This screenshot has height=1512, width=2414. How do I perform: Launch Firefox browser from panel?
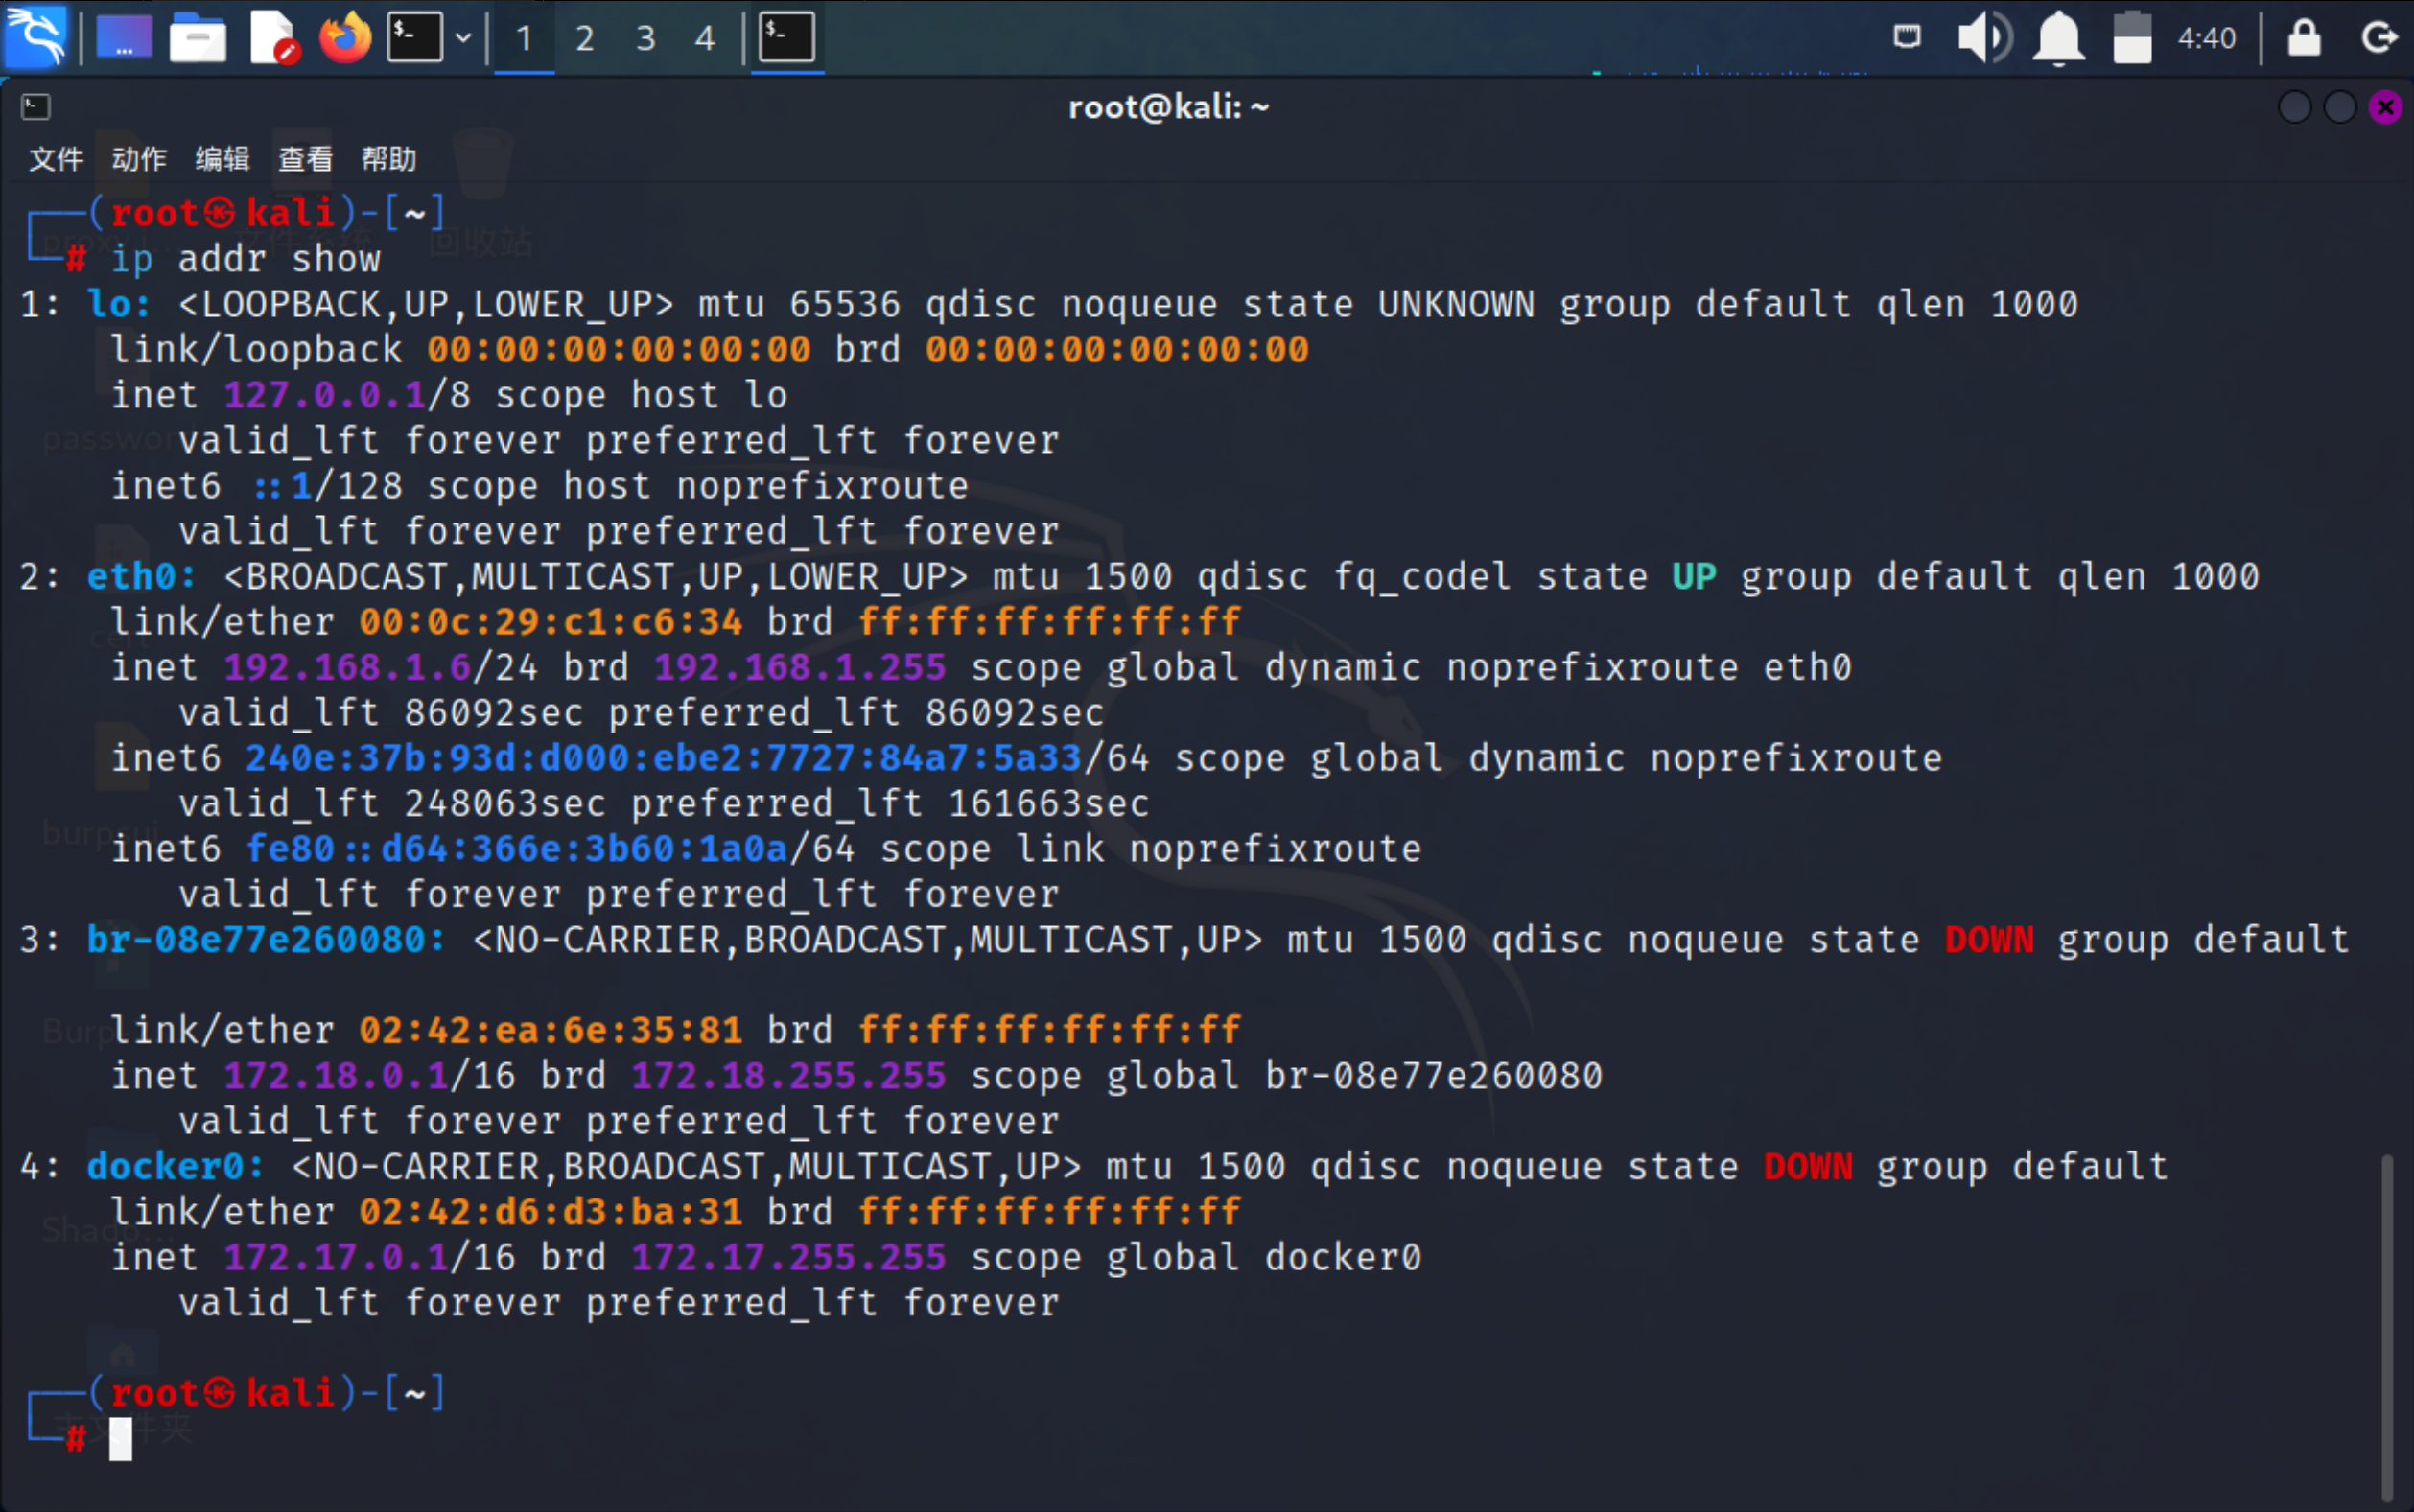345,38
